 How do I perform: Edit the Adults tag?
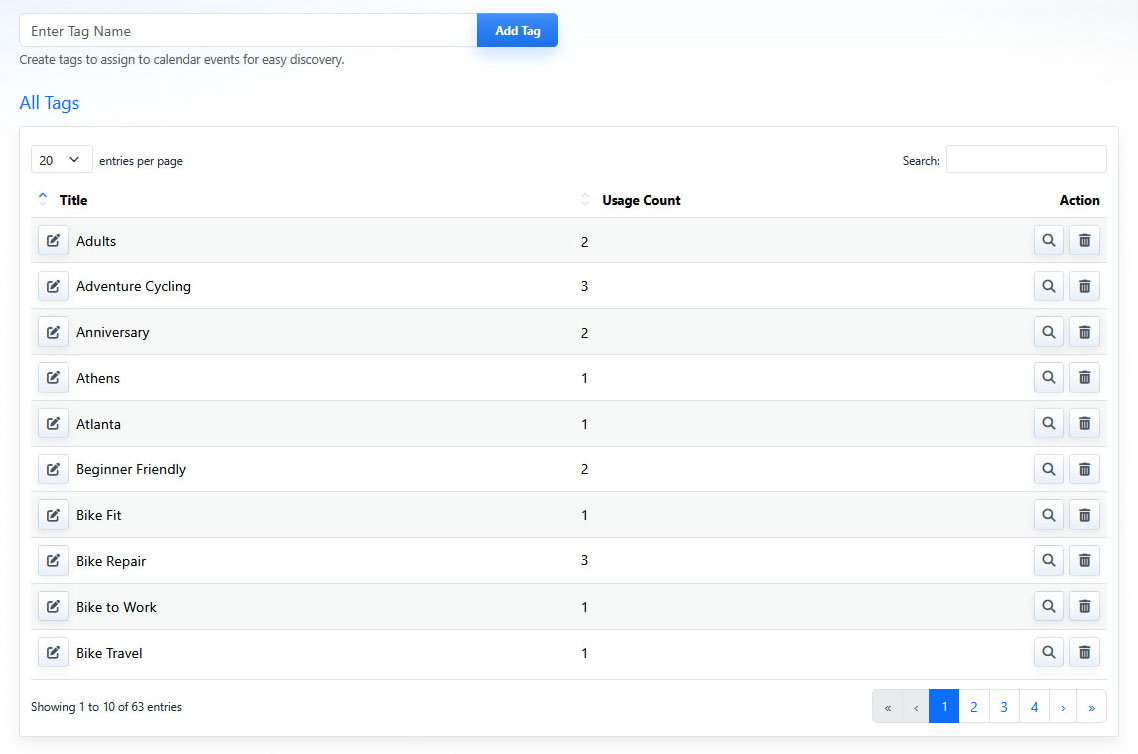[53, 240]
